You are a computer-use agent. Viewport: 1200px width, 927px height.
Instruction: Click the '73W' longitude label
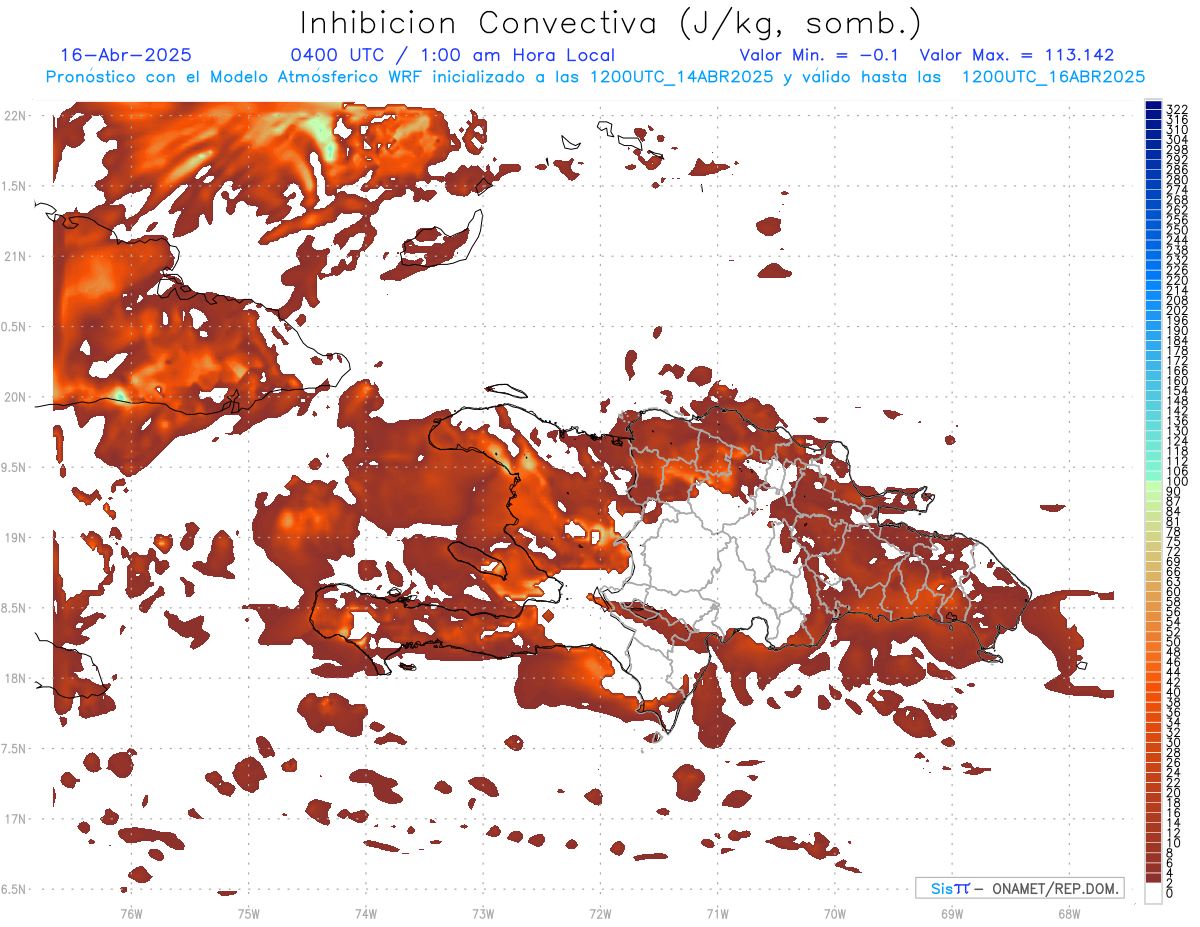click(483, 914)
